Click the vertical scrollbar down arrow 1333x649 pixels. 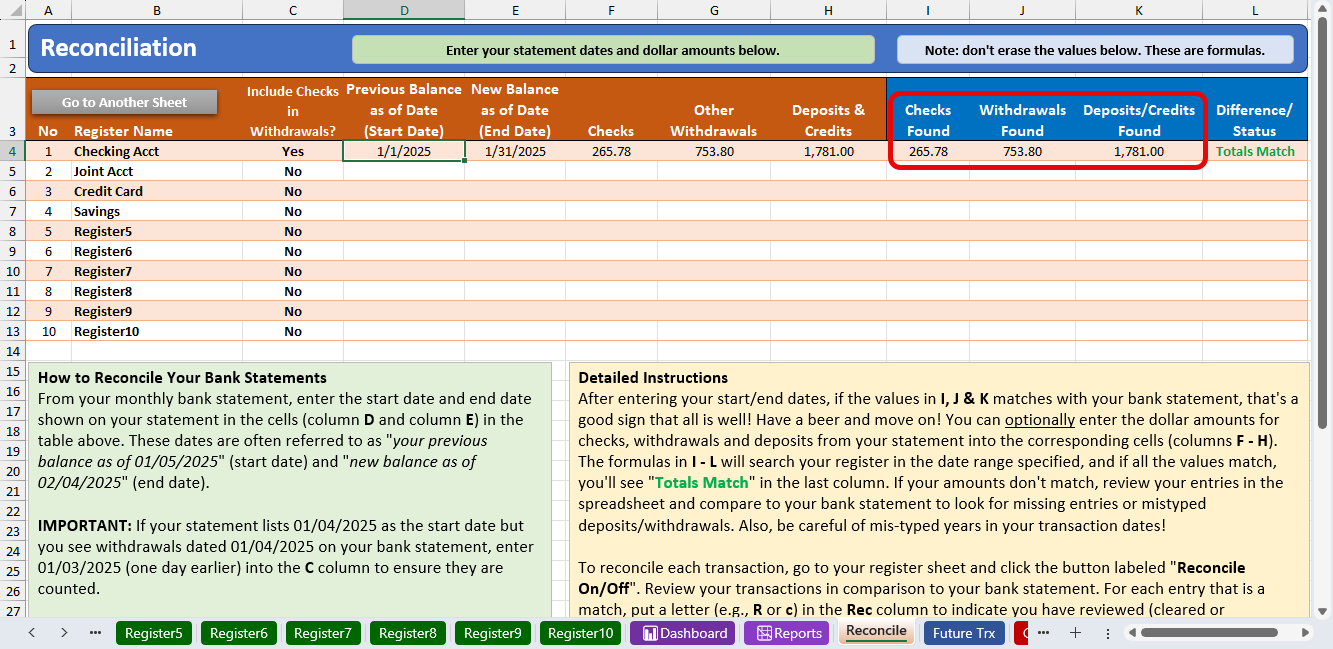(x=1322, y=611)
